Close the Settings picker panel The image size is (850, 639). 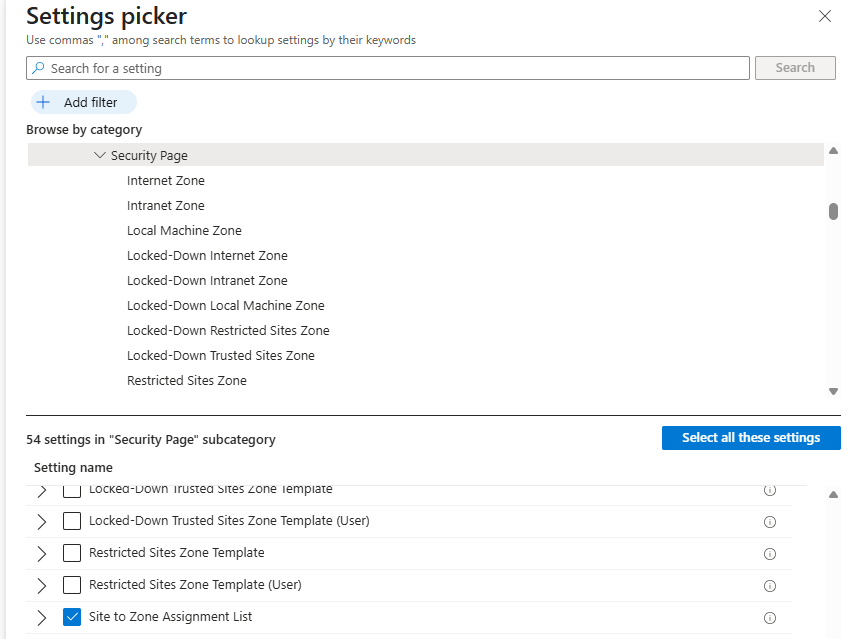(825, 16)
